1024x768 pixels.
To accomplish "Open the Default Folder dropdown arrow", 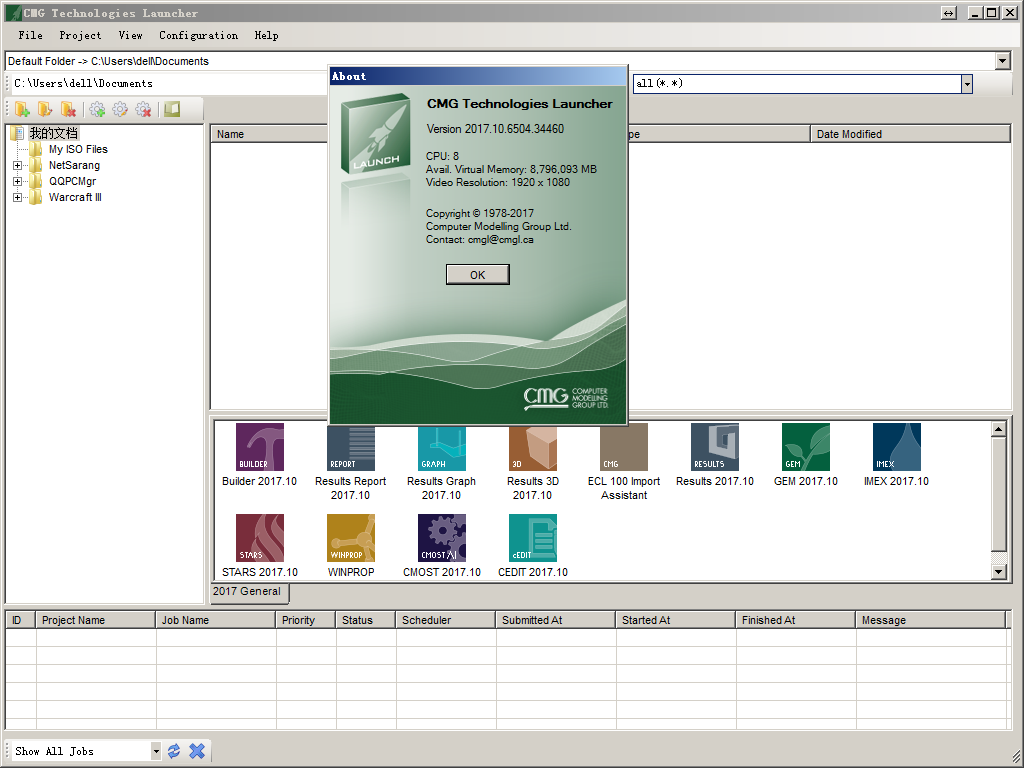I will [1003, 61].
